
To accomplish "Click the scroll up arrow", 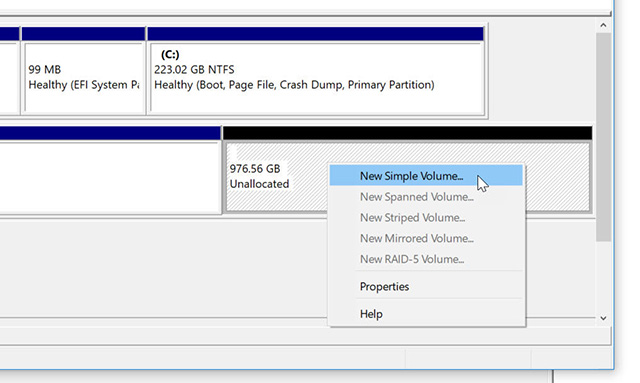I will pos(603,25).
